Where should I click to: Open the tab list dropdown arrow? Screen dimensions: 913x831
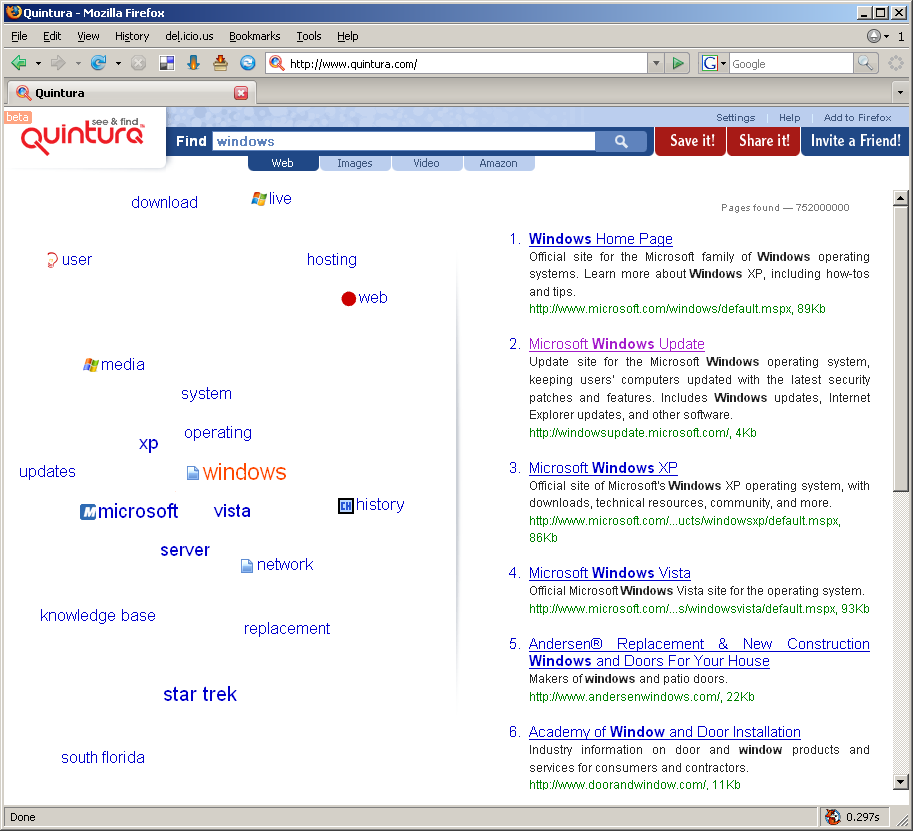pos(900,92)
